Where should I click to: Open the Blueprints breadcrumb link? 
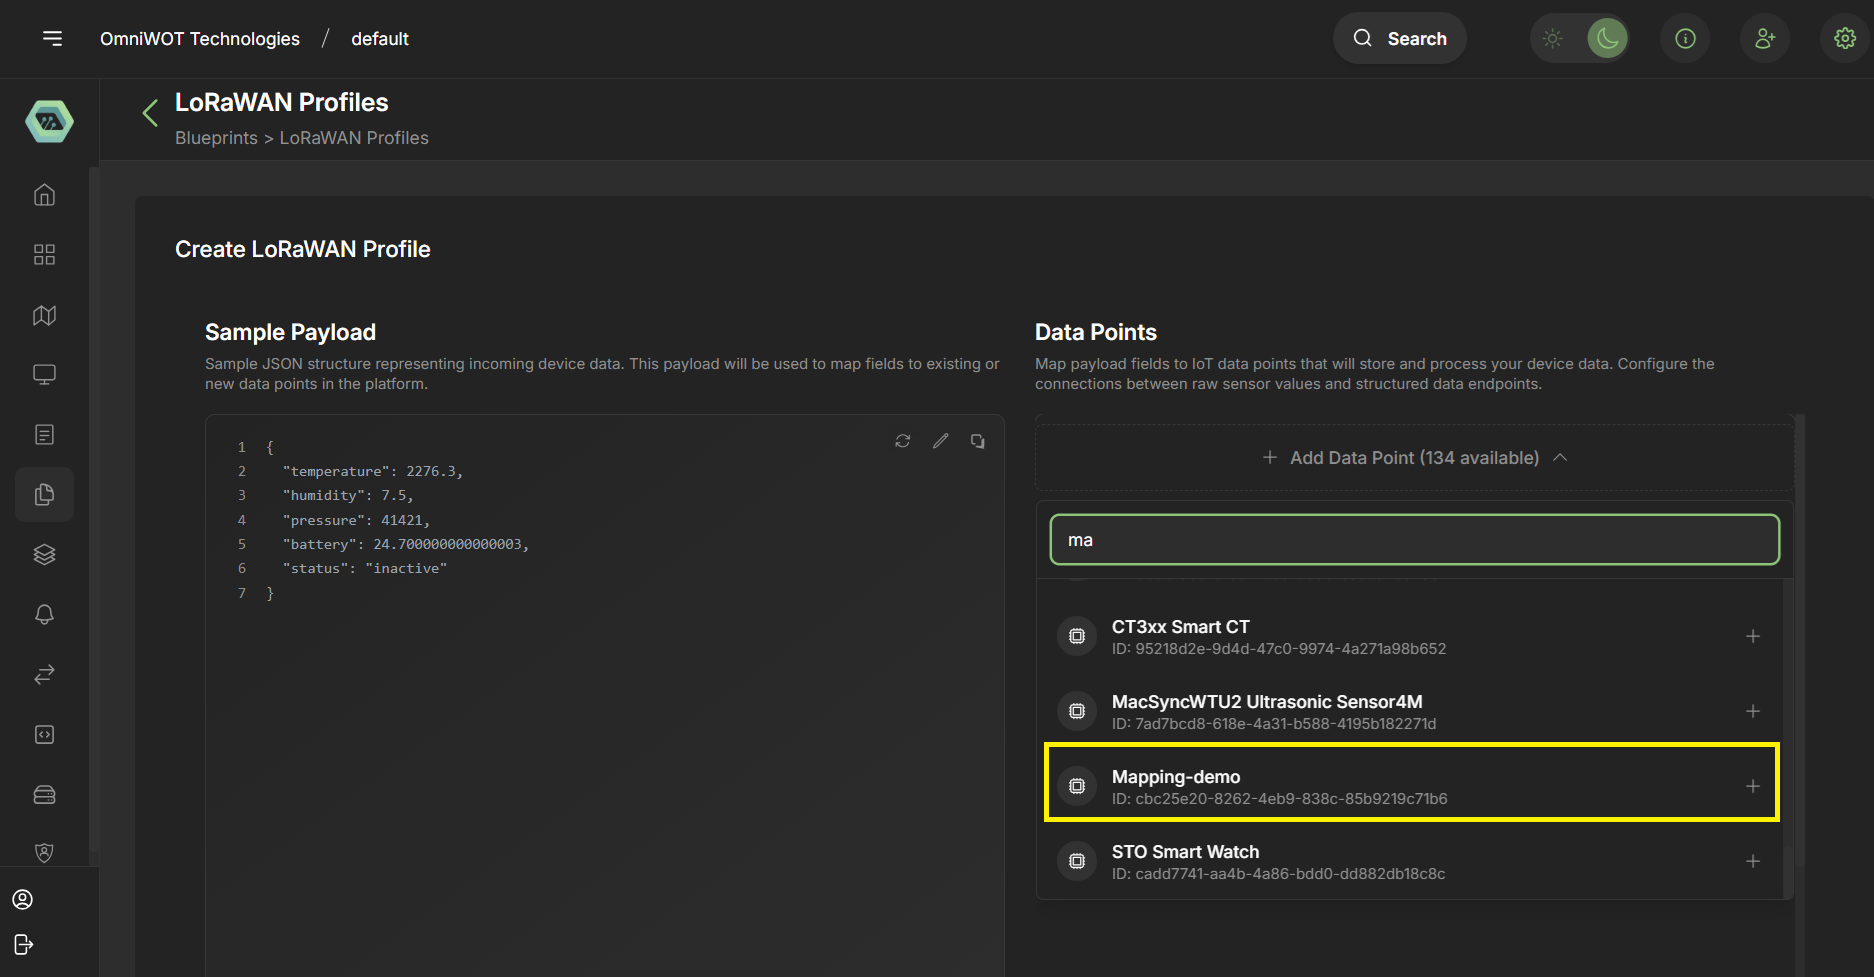216,137
